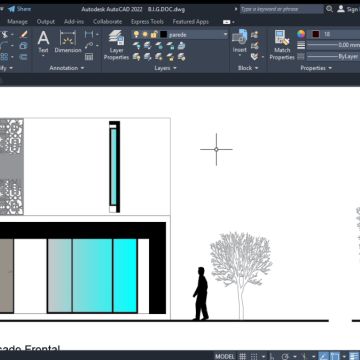Open Layer Properties manager
360x360 pixels.
click(x=116, y=45)
